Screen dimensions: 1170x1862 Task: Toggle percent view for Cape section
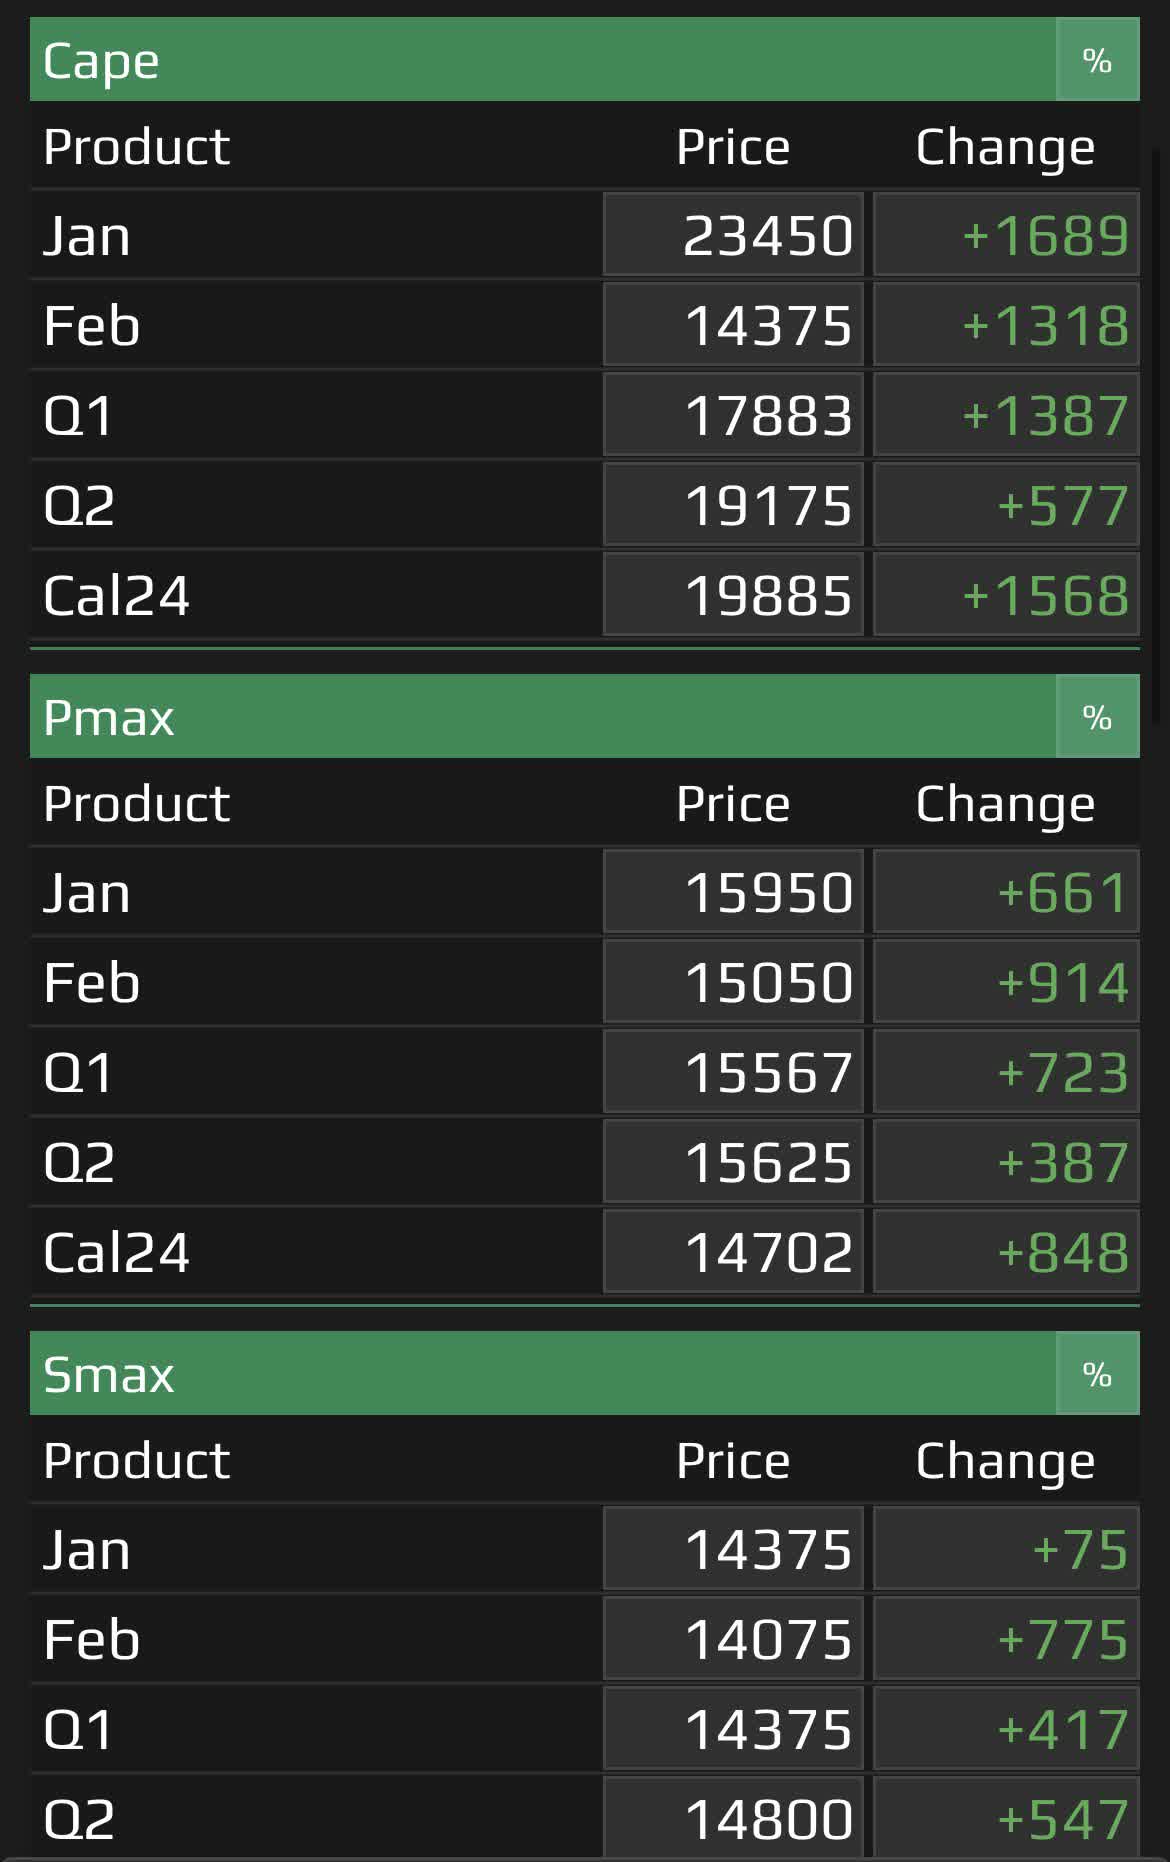click(1097, 60)
